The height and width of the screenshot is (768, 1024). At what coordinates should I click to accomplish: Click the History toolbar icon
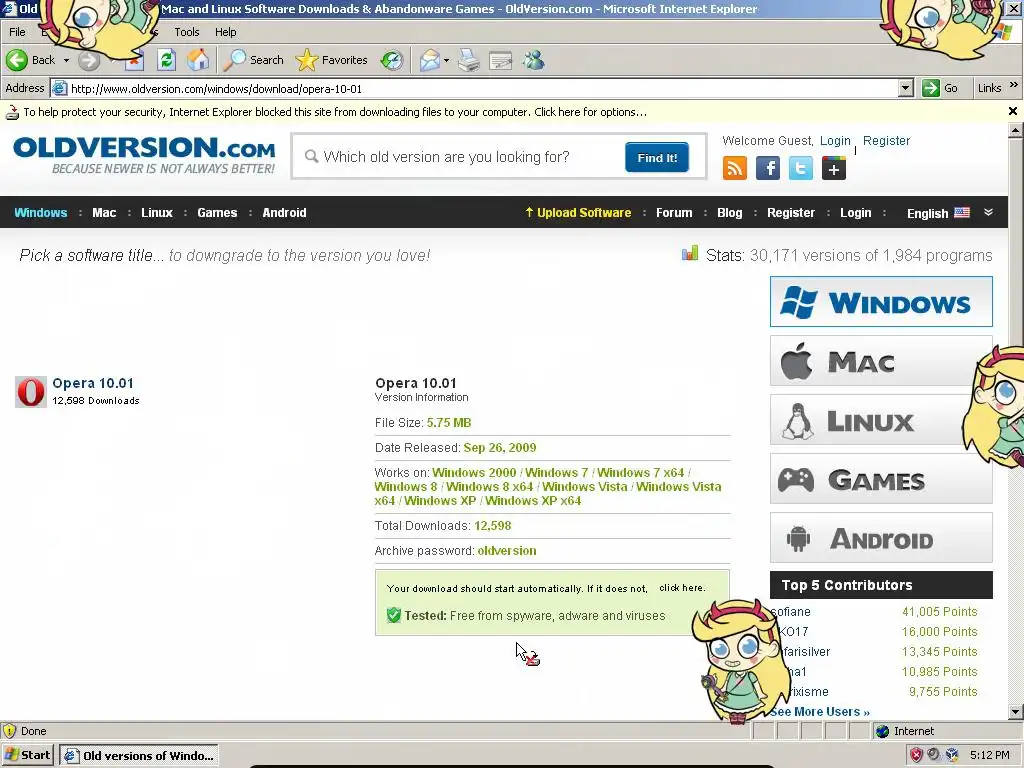coord(392,60)
